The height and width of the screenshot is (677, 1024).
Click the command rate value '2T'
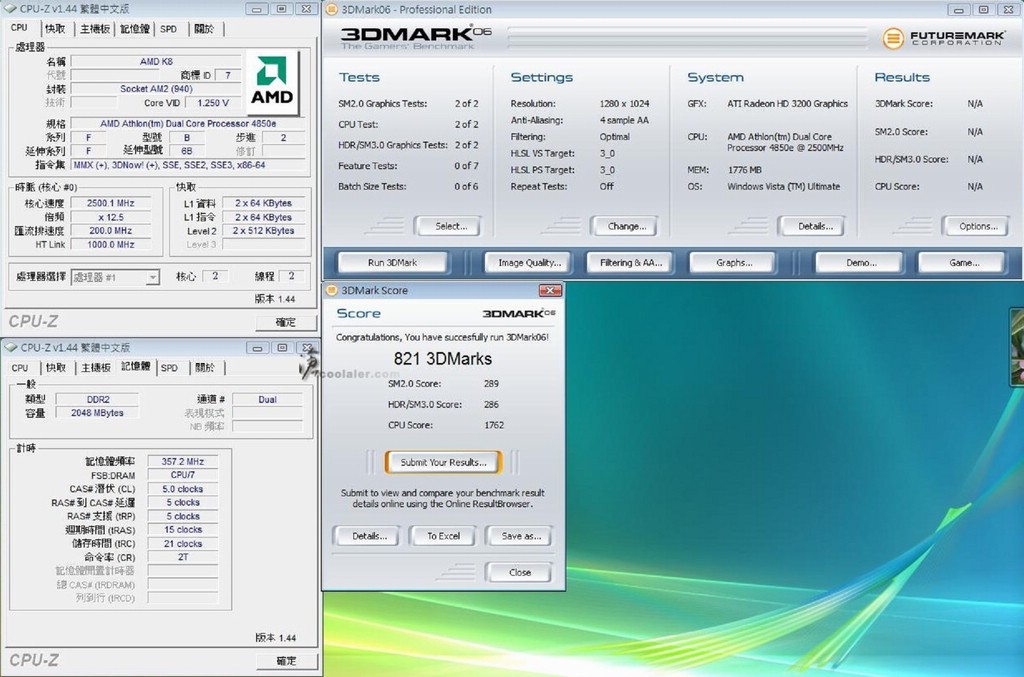pyautogui.click(x=183, y=558)
